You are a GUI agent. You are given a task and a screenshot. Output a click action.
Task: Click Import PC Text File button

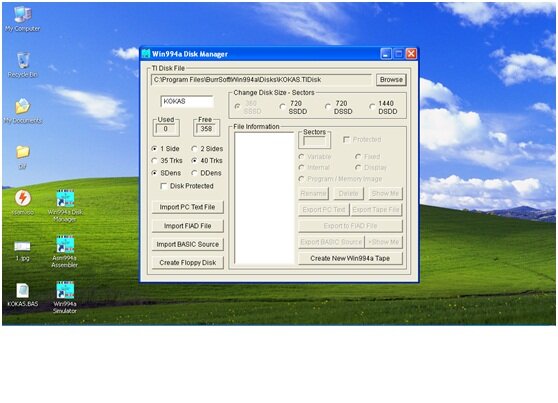click(188, 207)
